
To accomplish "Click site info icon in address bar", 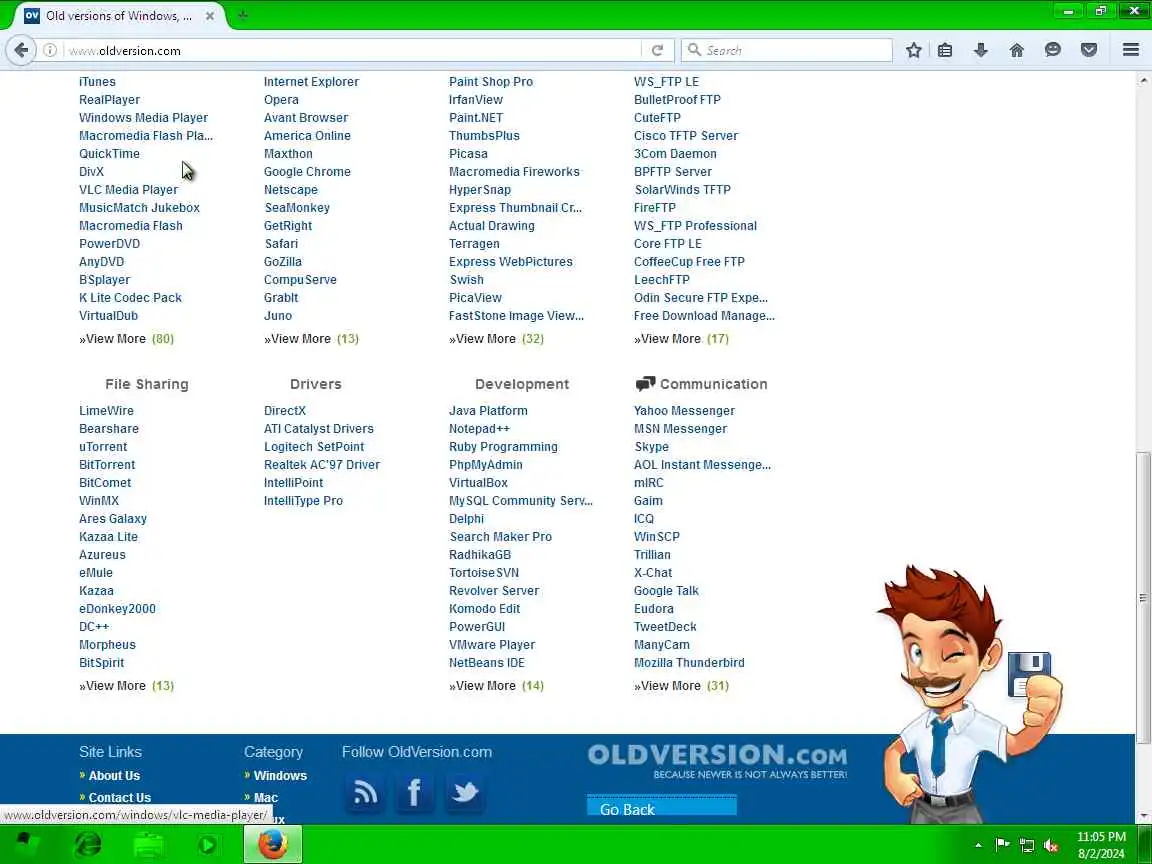I will 50,50.
